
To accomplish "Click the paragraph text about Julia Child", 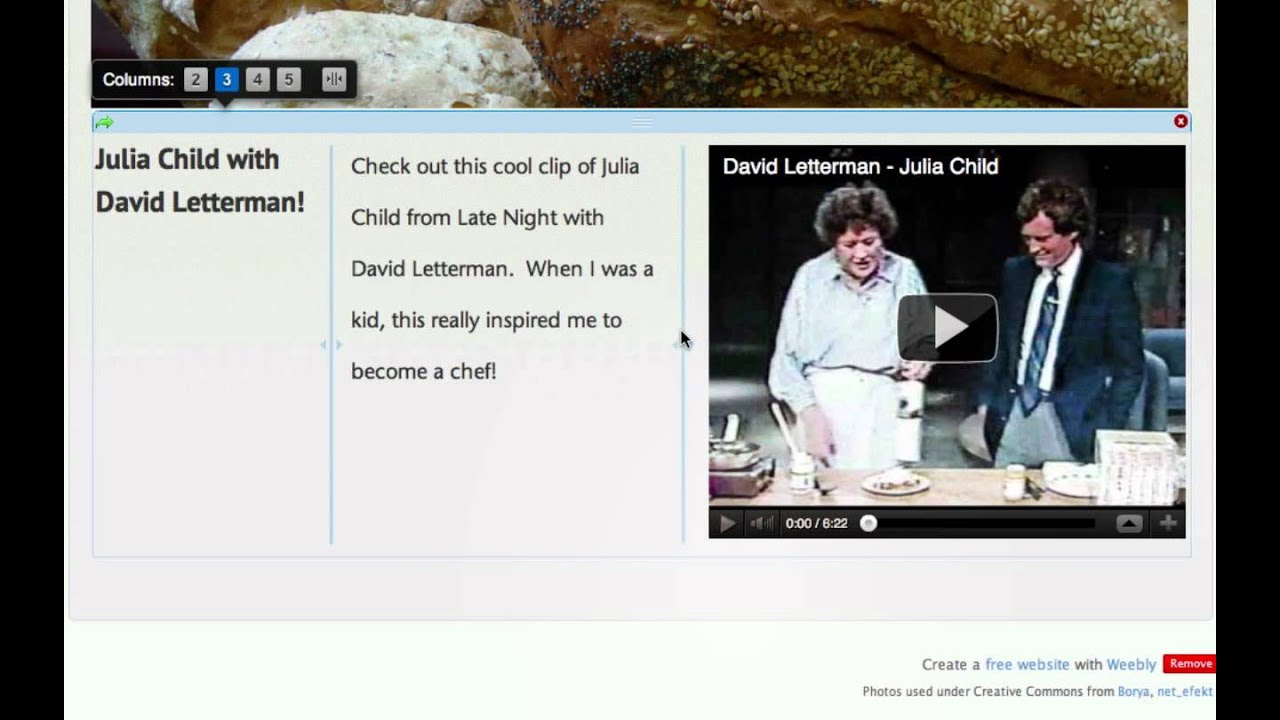I will pyautogui.click(x=502, y=268).
